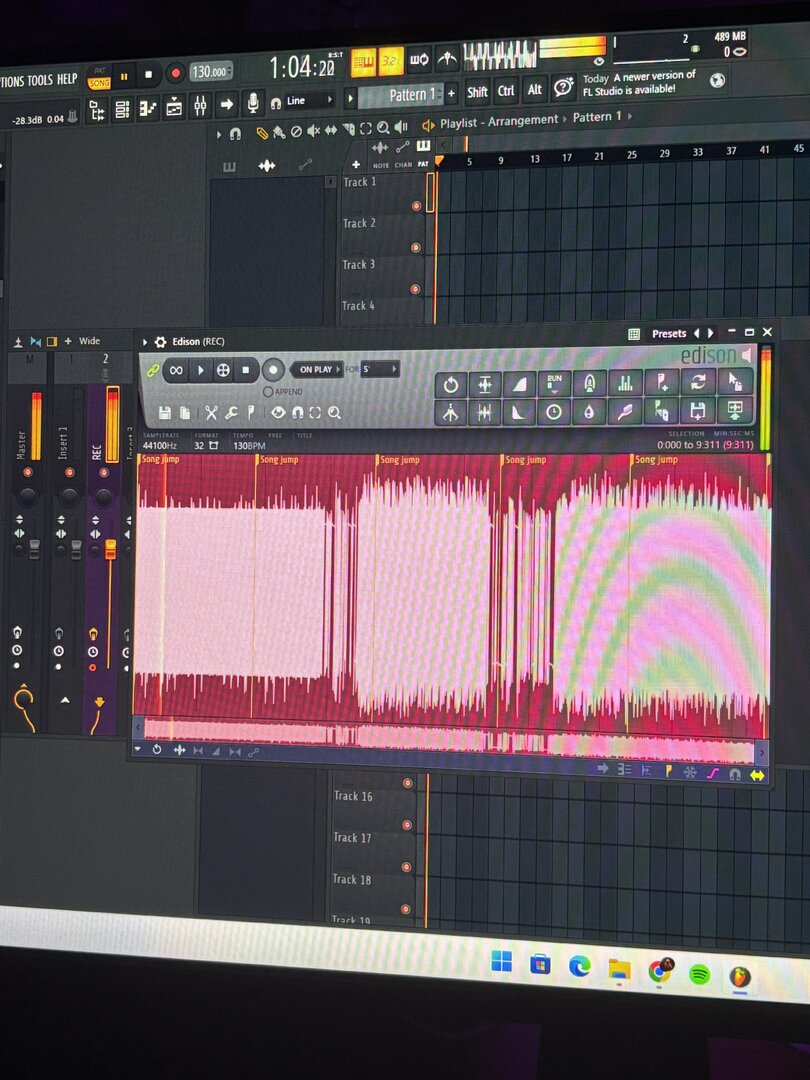Click the microphone recording icon in toolbar
The image size is (810, 1080).
253,103
